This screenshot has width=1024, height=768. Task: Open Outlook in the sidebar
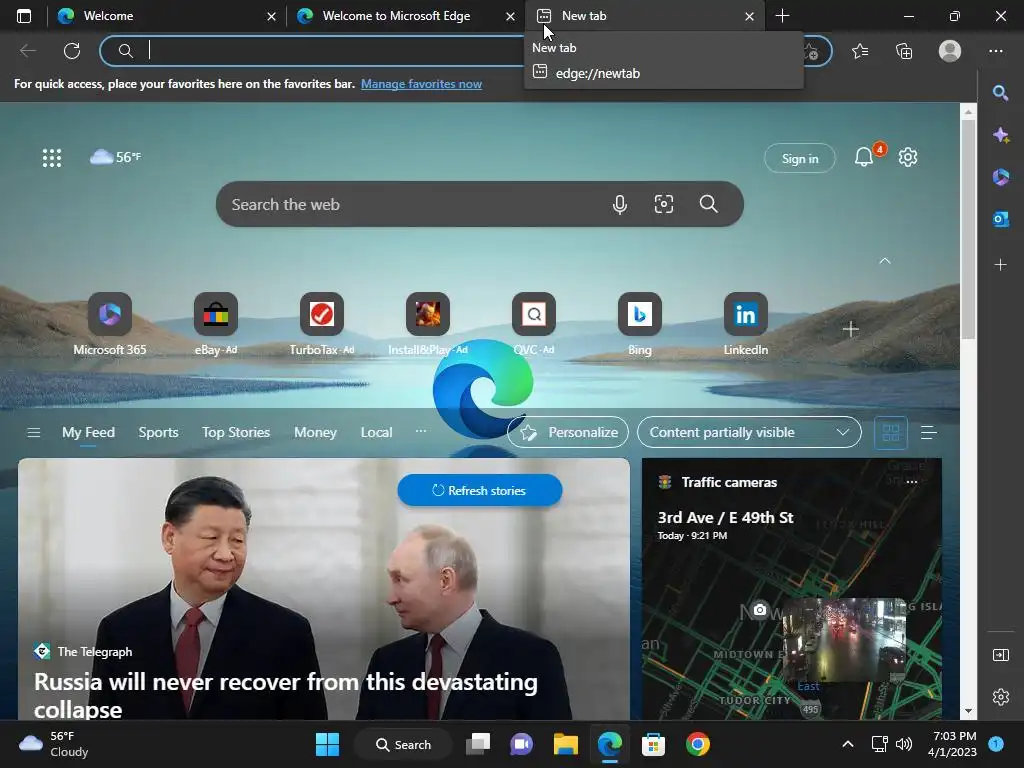pyautogui.click(x=1000, y=219)
